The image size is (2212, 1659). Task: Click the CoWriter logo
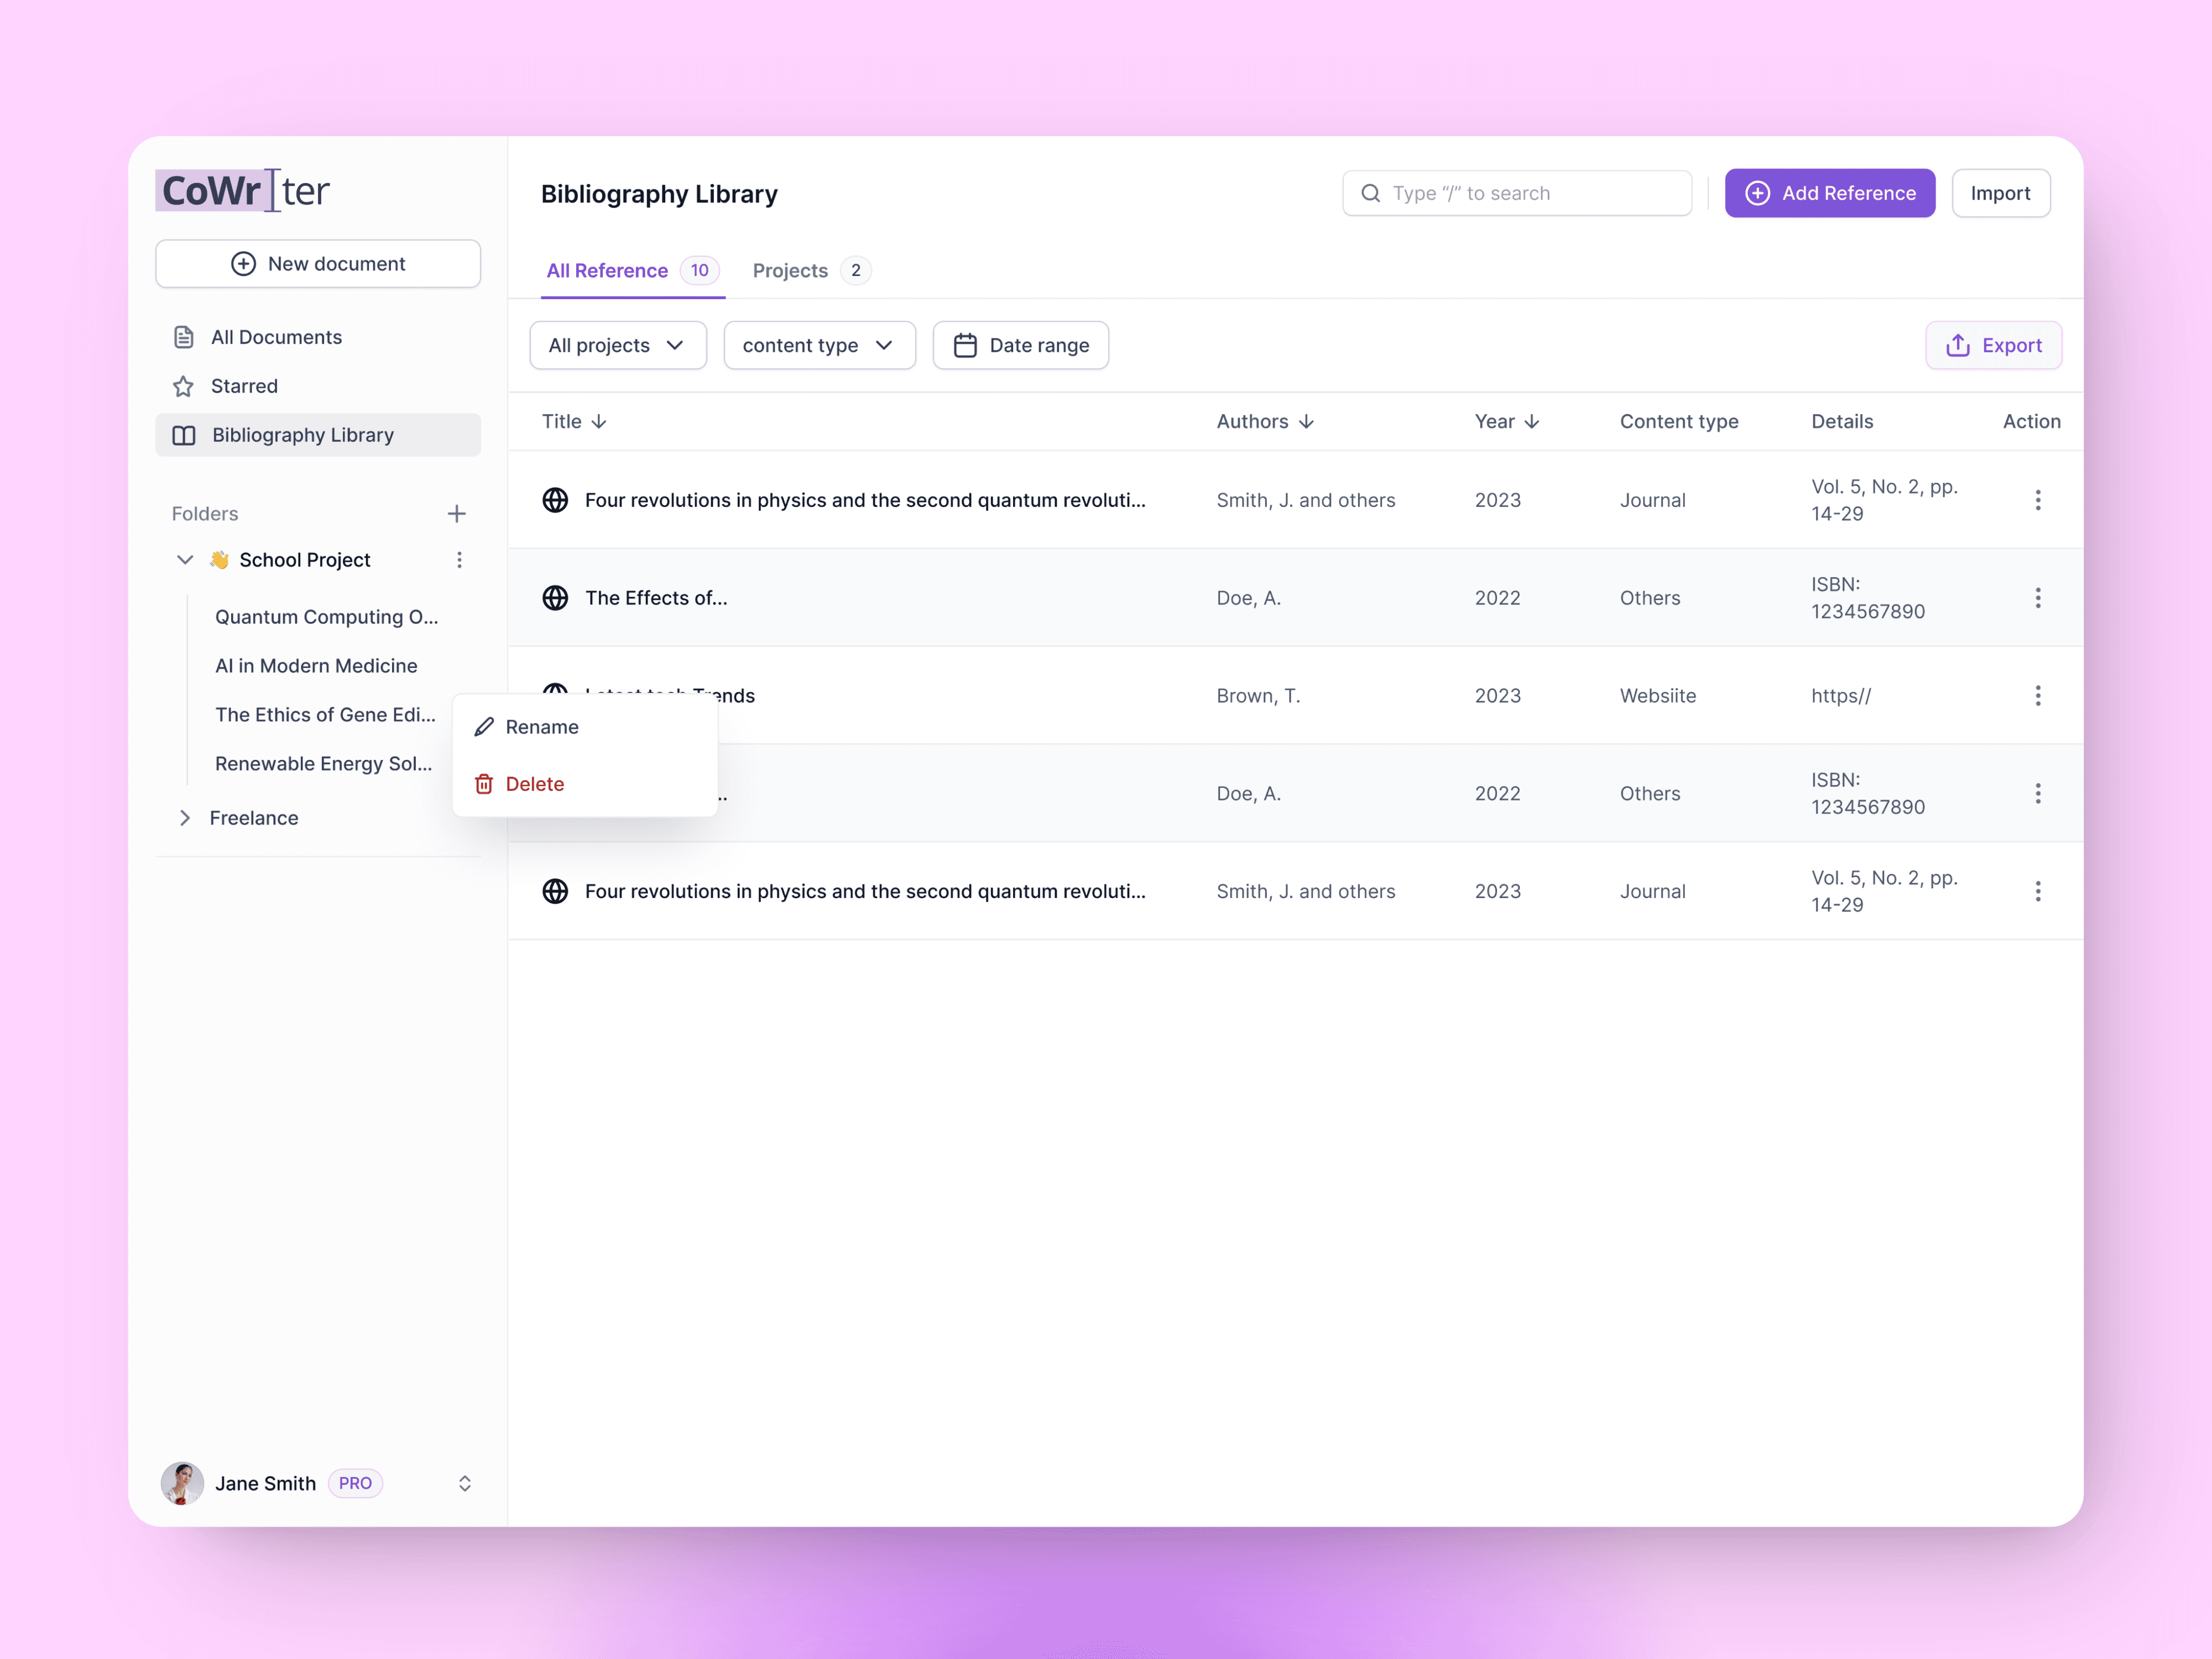click(243, 190)
